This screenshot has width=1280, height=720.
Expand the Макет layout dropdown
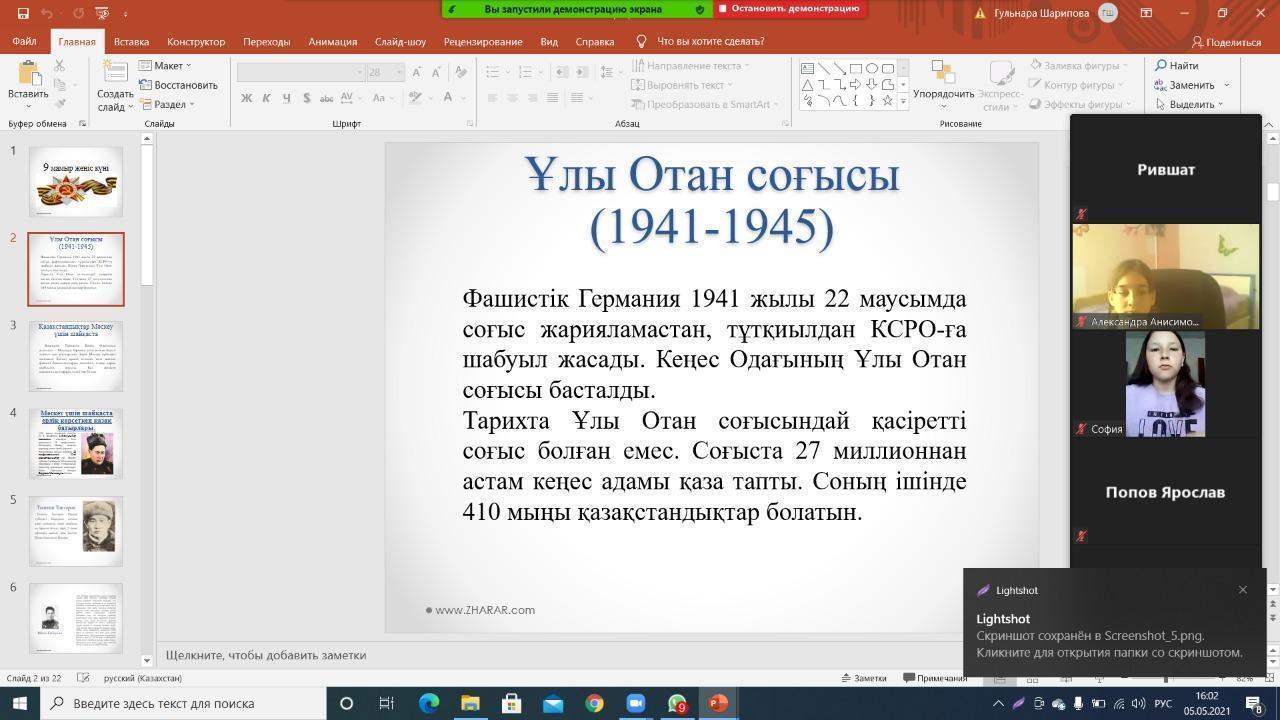[x=166, y=66]
